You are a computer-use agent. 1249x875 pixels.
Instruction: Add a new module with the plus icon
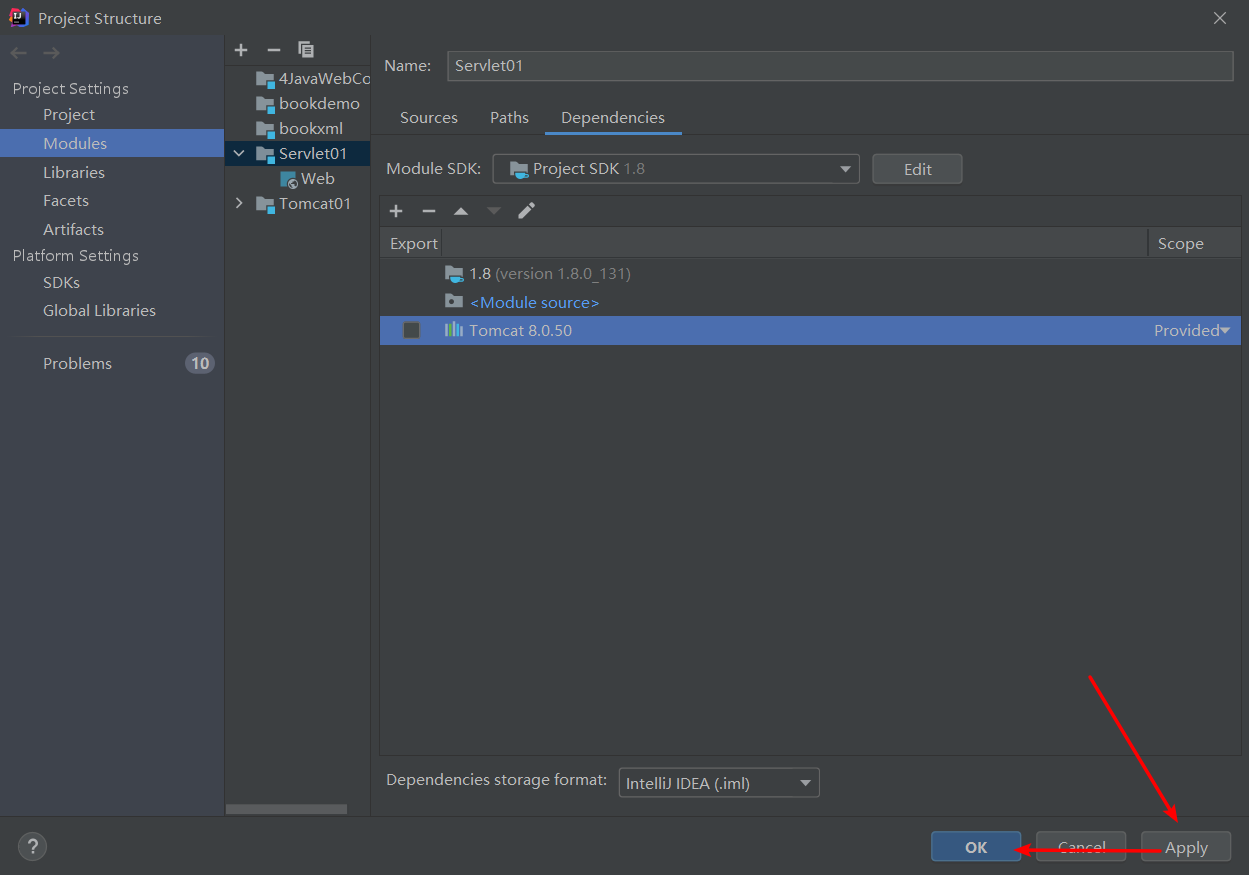click(x=241, y=50)
